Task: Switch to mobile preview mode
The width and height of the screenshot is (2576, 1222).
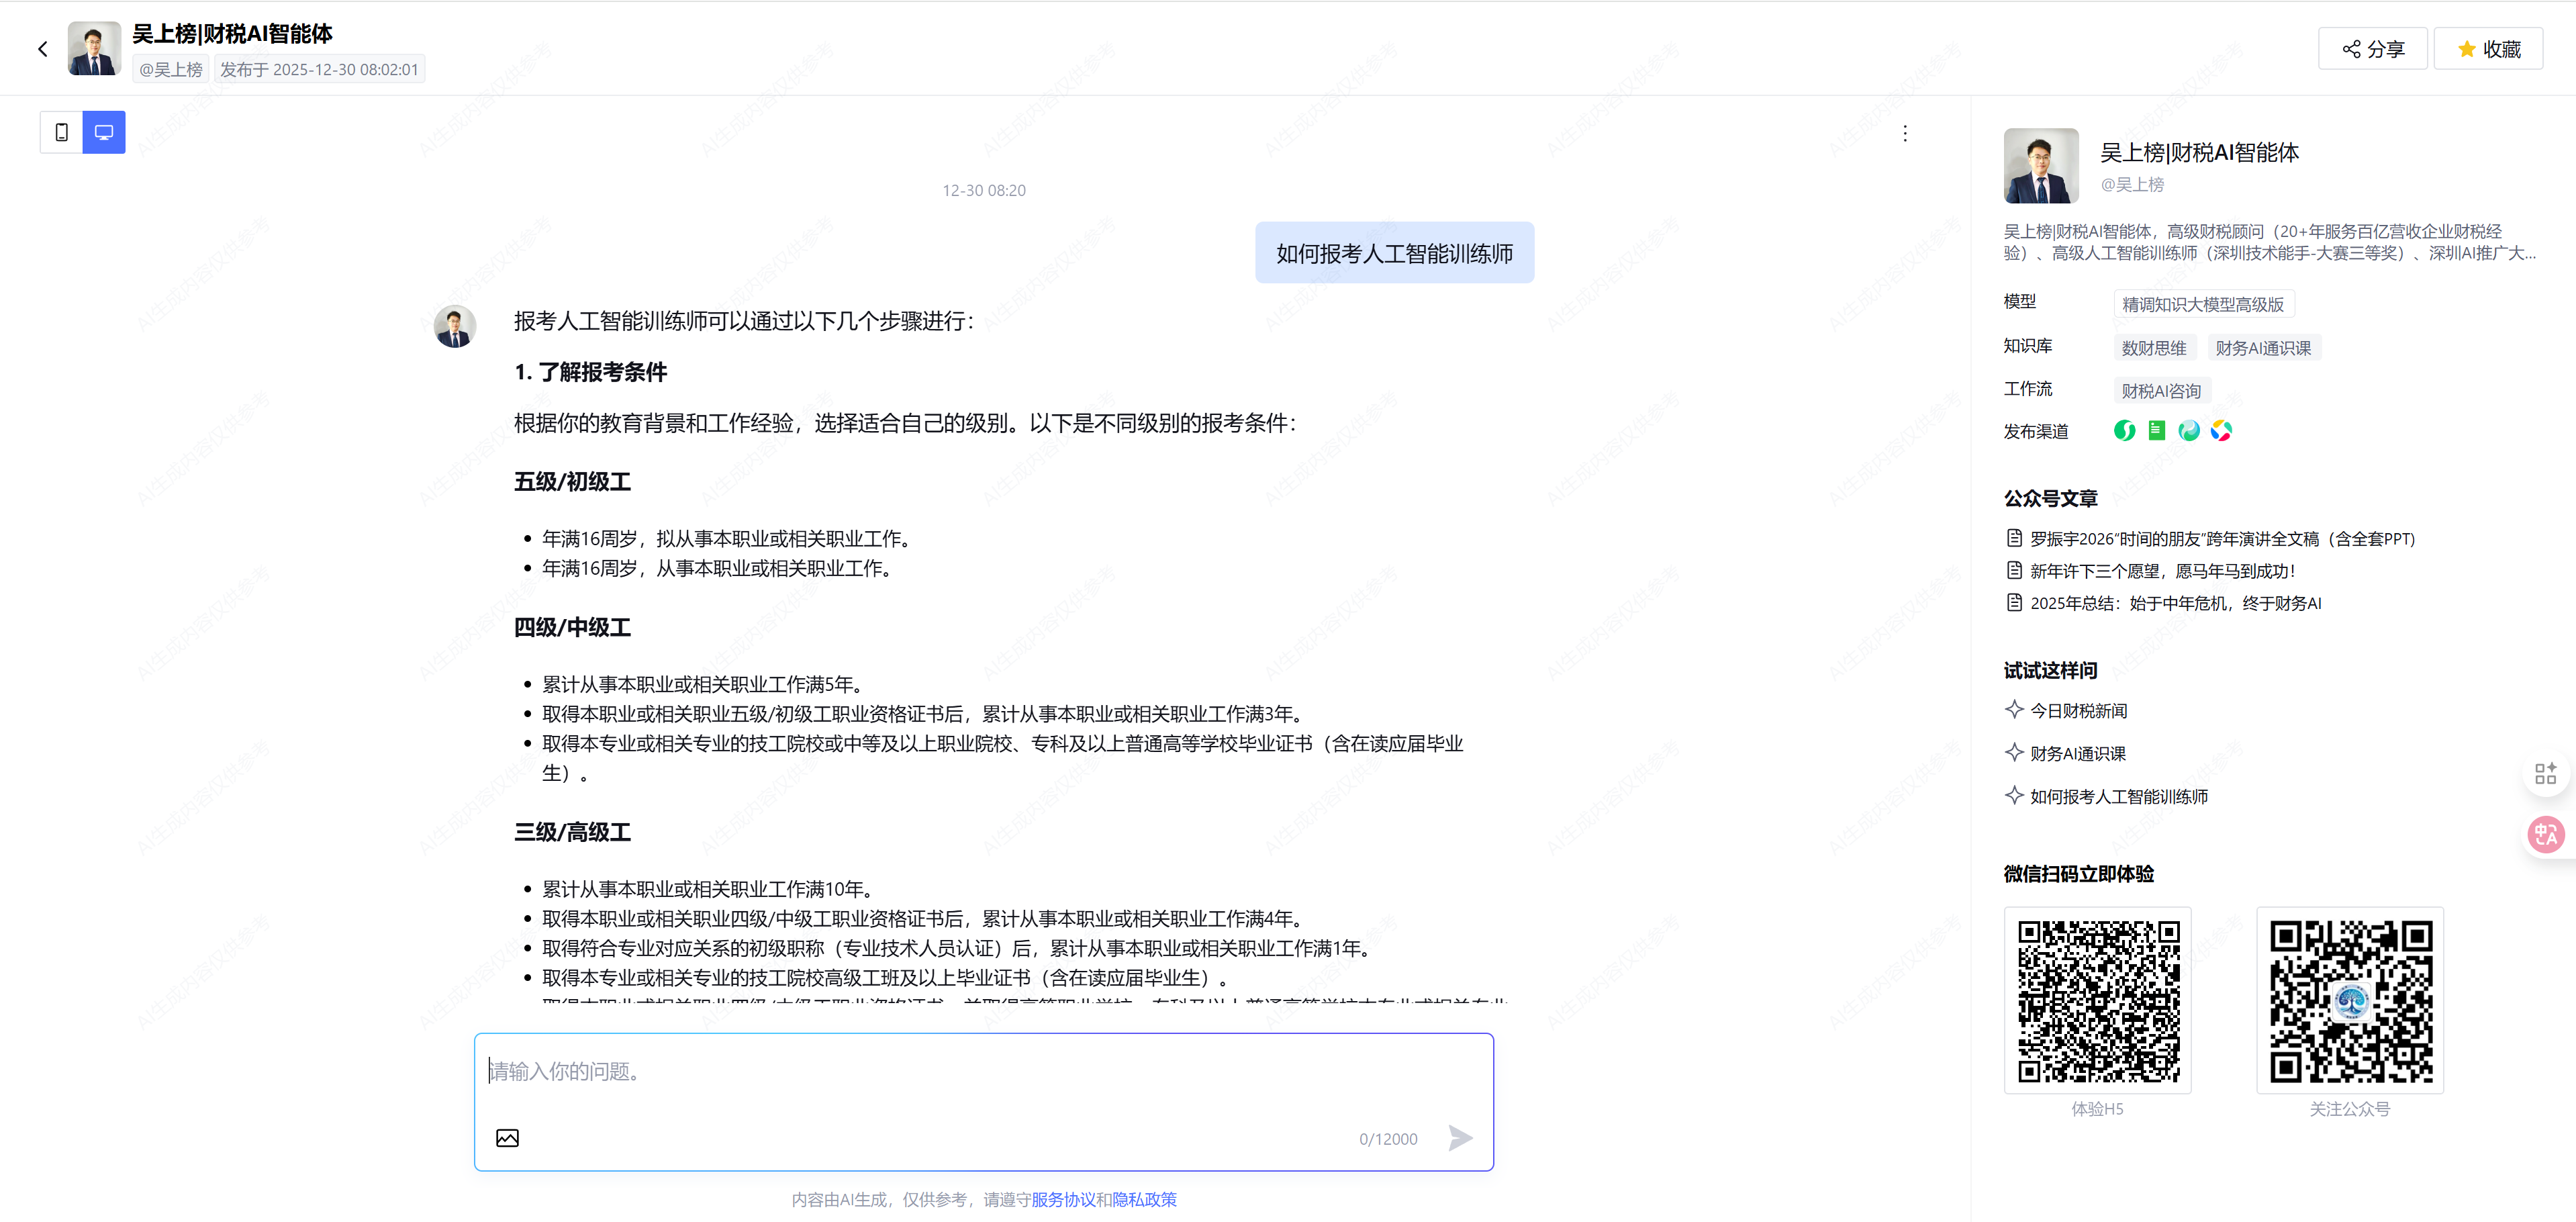Action: pyautogui.click(x=62, y=132)
